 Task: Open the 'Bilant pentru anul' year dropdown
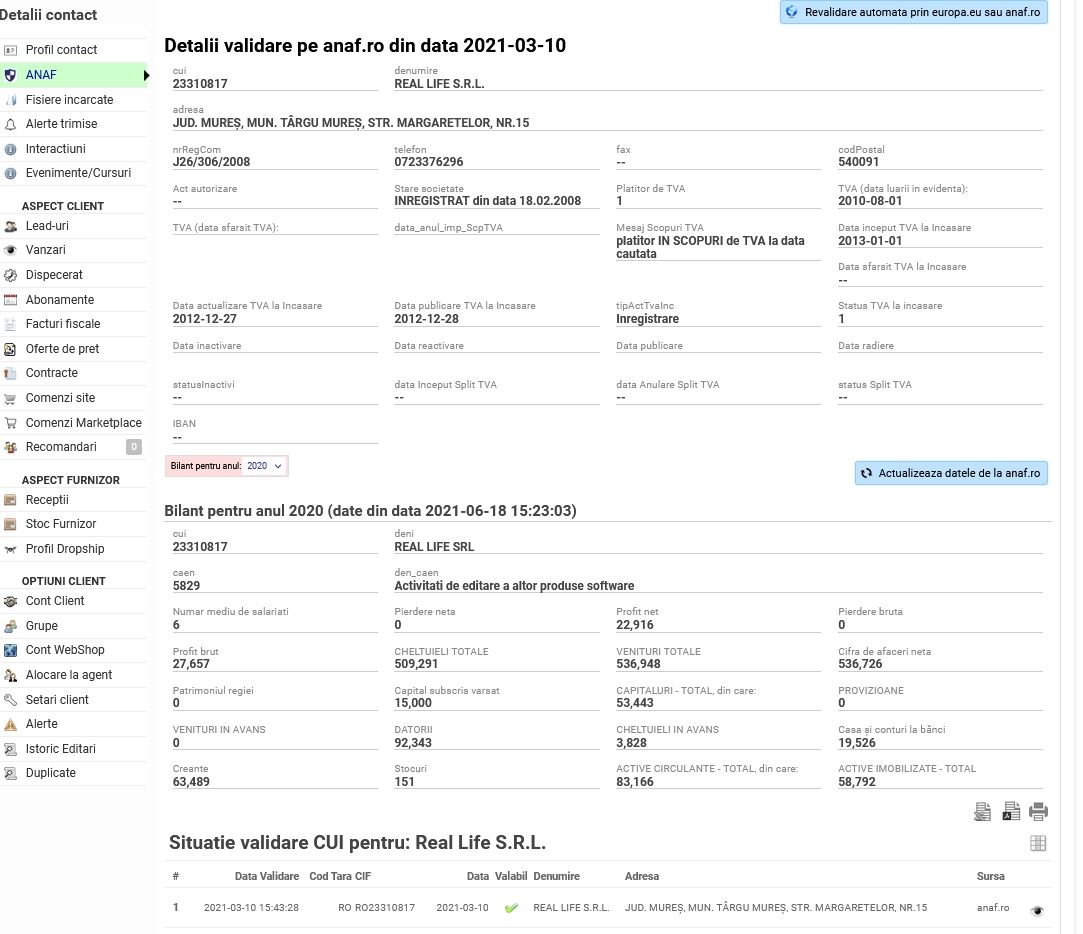(265, 466)
